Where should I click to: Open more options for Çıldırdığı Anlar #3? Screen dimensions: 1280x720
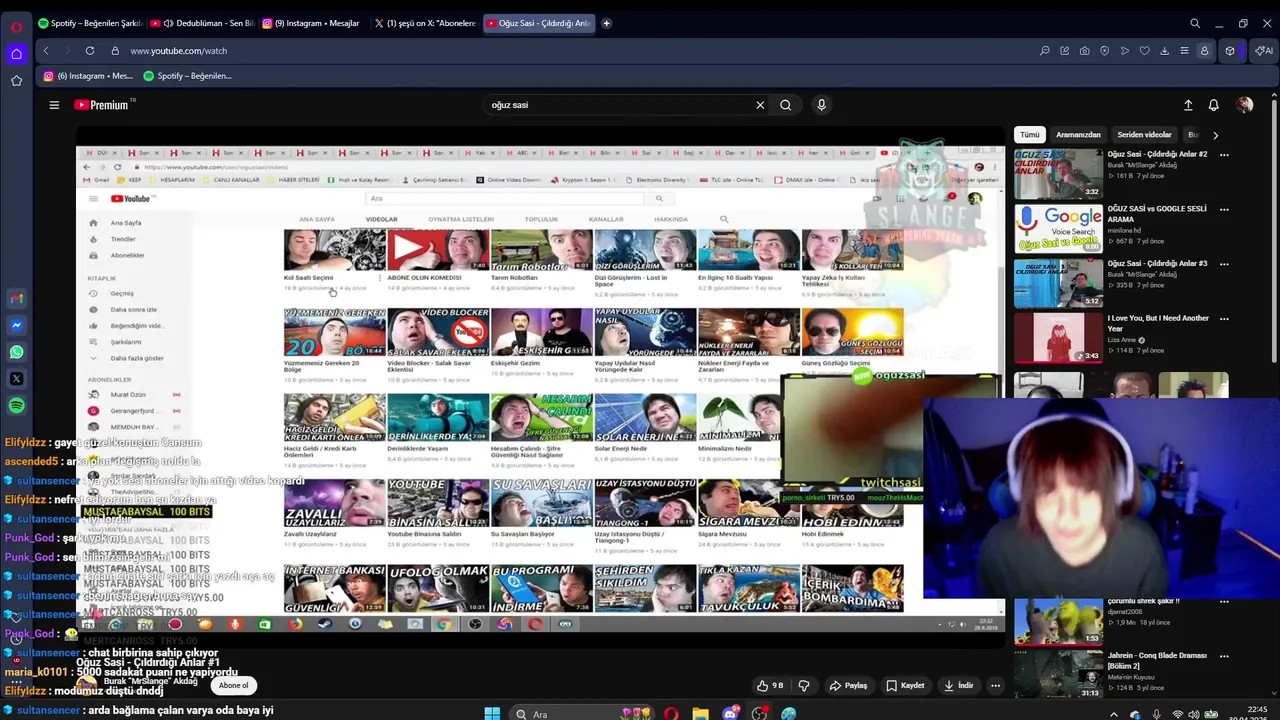[x=1224, y=264]
